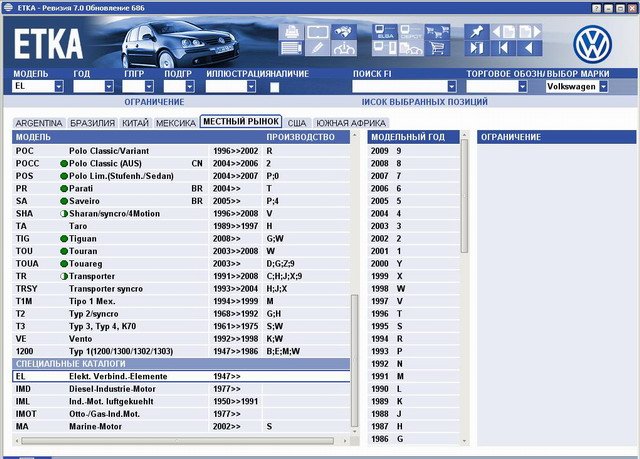Select the Marine-Motor catalog row

181,427
